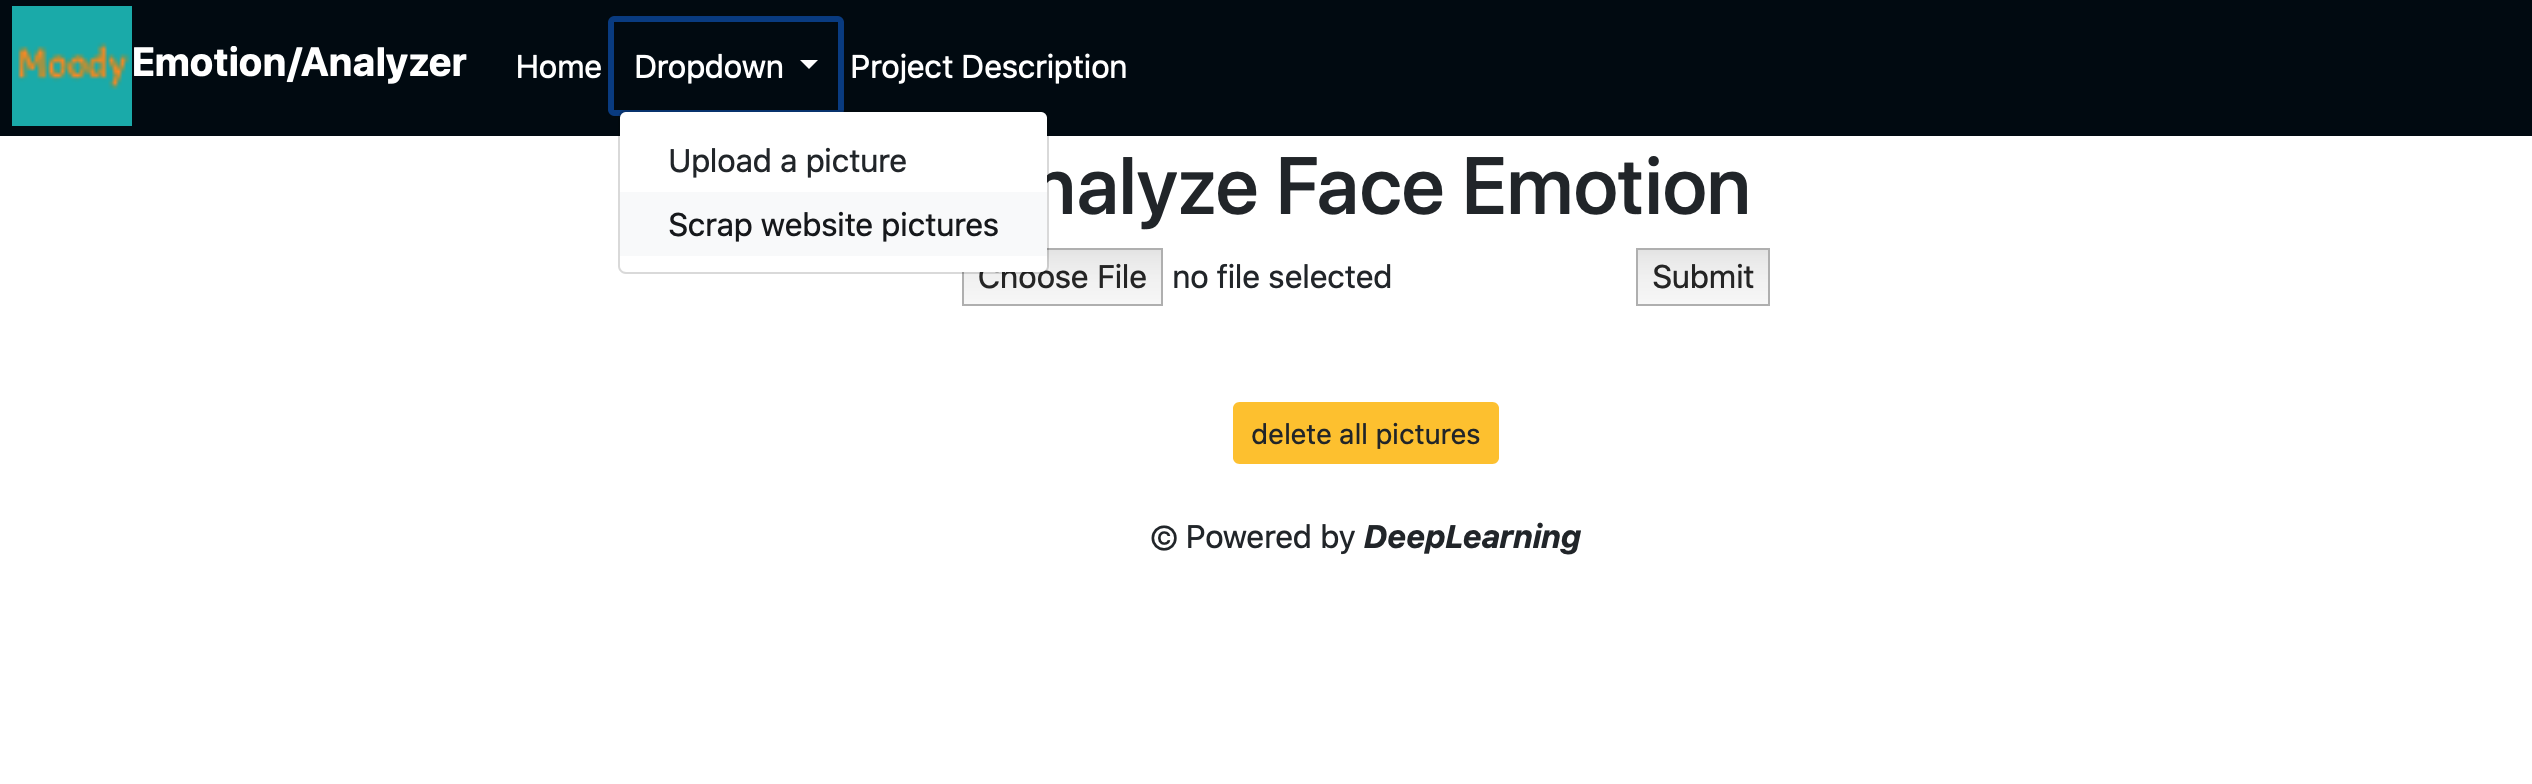Click the Powered by footer text
2532x784 pixels.
[x=1270, y=537]
